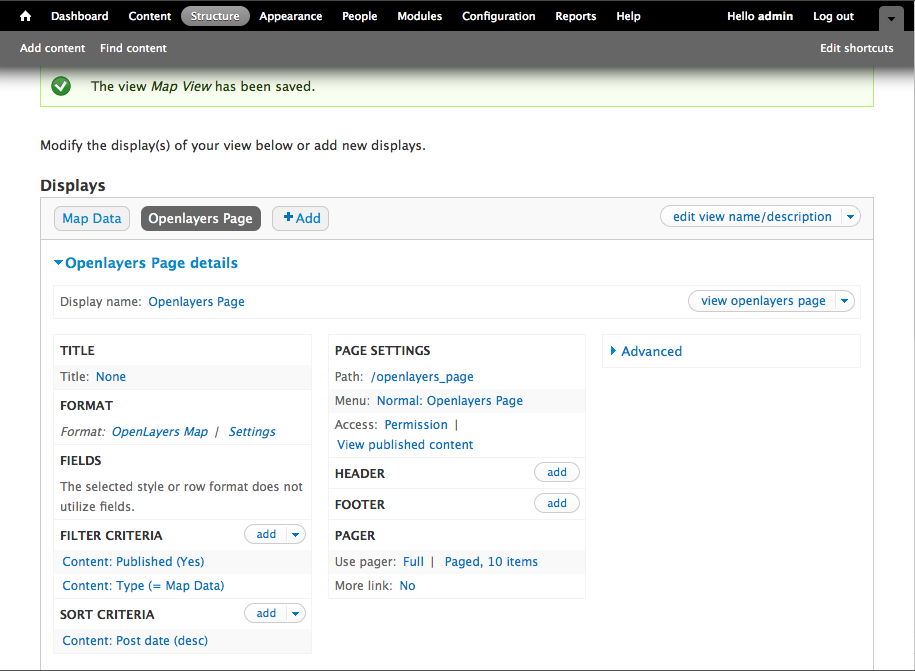This screenshot has height=671, width=915.
Task: Open dropdown beside edit view name/description
Action: tap(850, 217)
